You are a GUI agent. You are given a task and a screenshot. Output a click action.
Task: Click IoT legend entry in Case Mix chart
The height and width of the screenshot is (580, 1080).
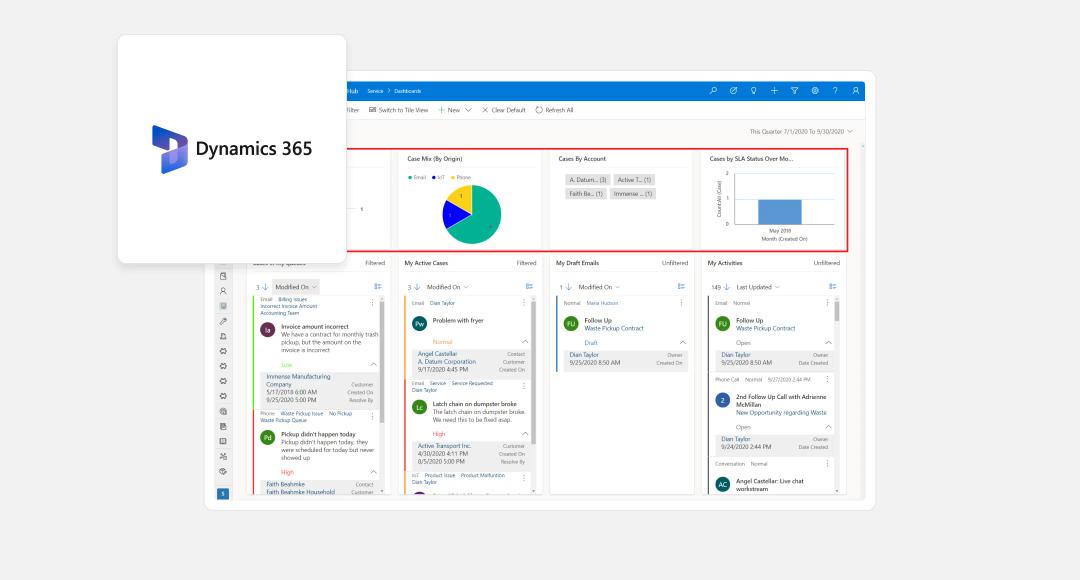(x=439, y=178)
